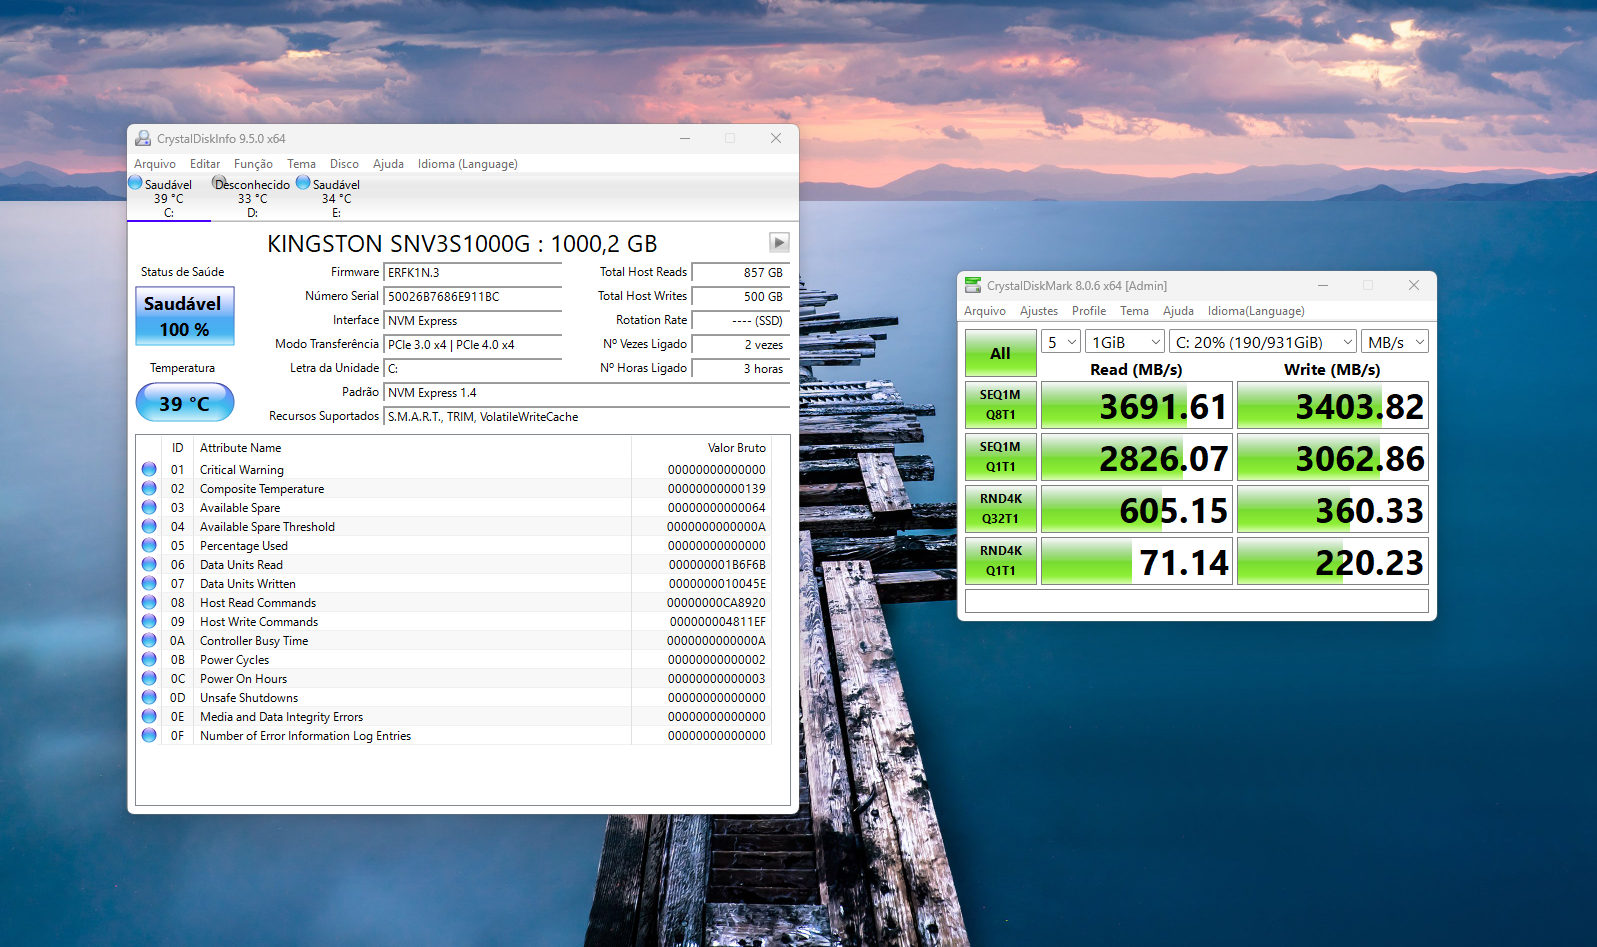Open target drive dropdown C: 20%
Image resolution: width=1597 pixels, height=947 pixels.
point(1263,342)
